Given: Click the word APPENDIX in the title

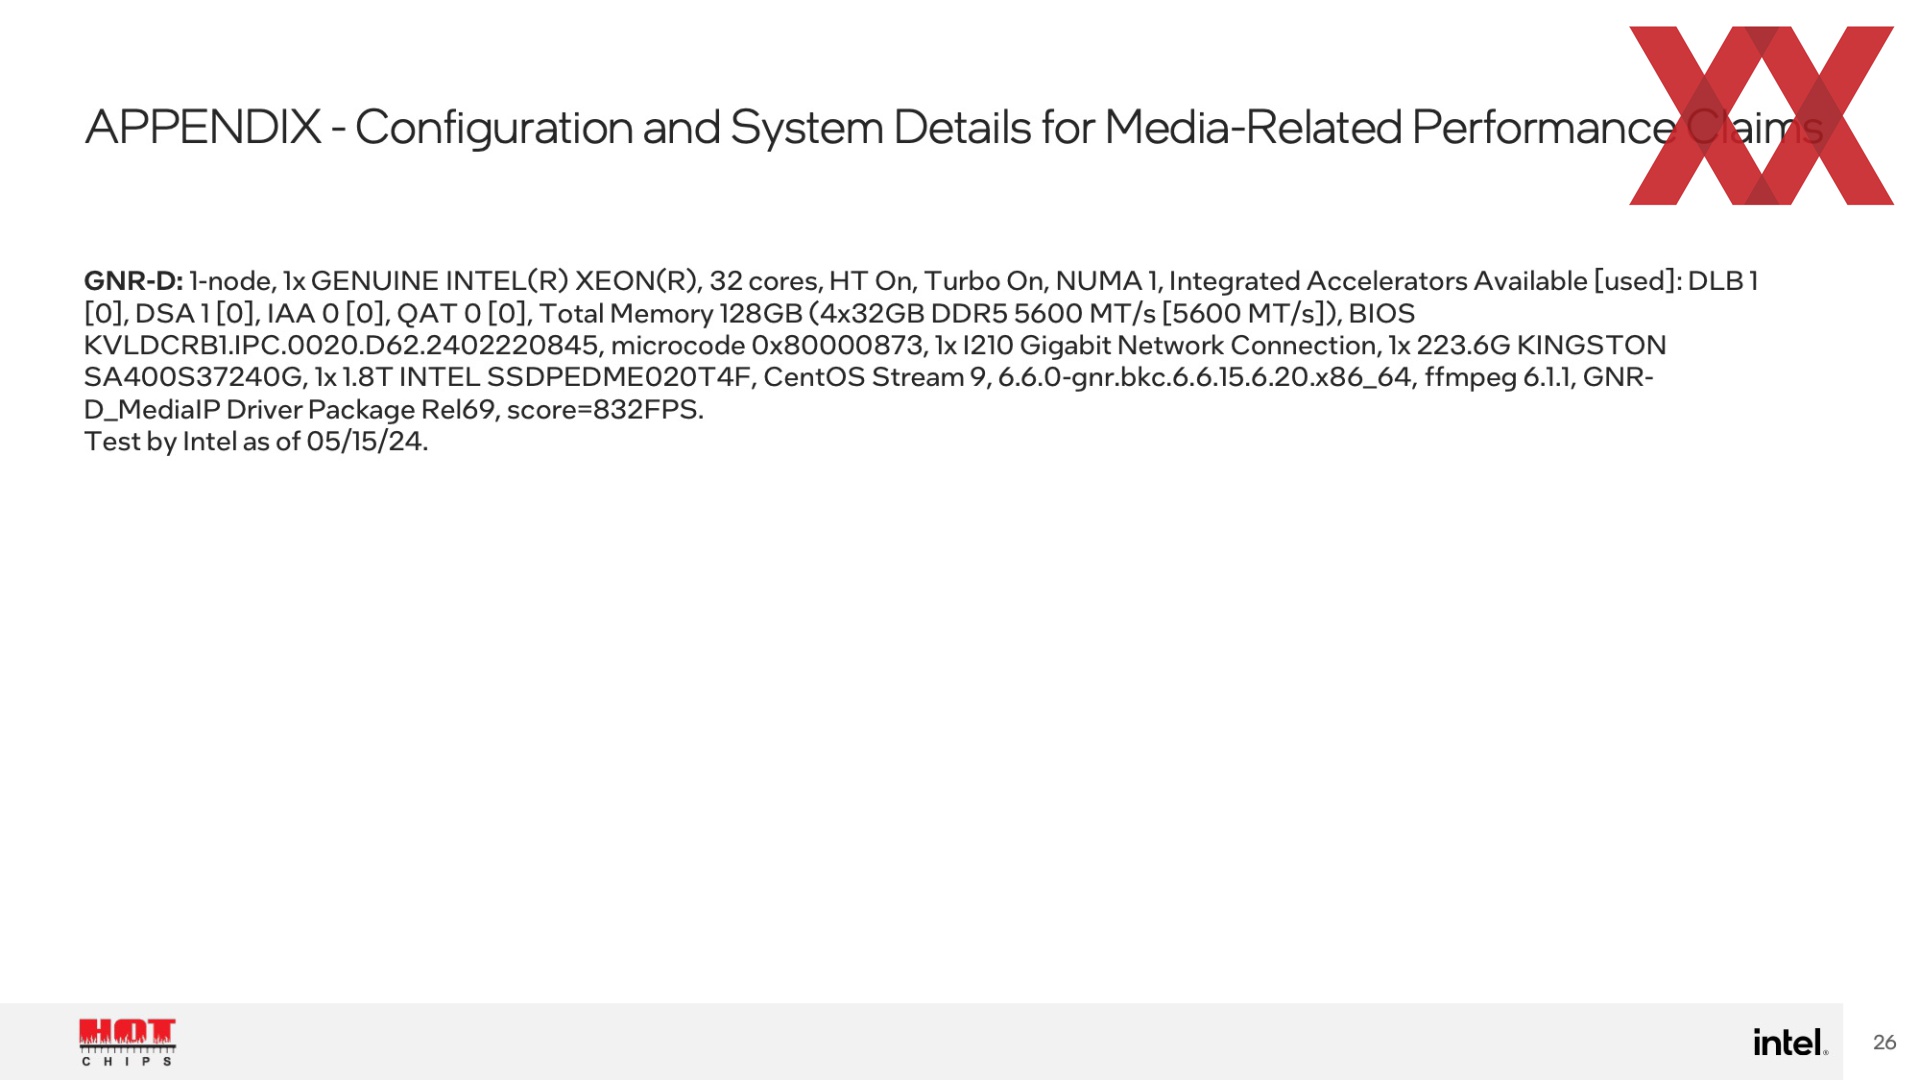Looking at the screenshot, I should tap(203, 127).
